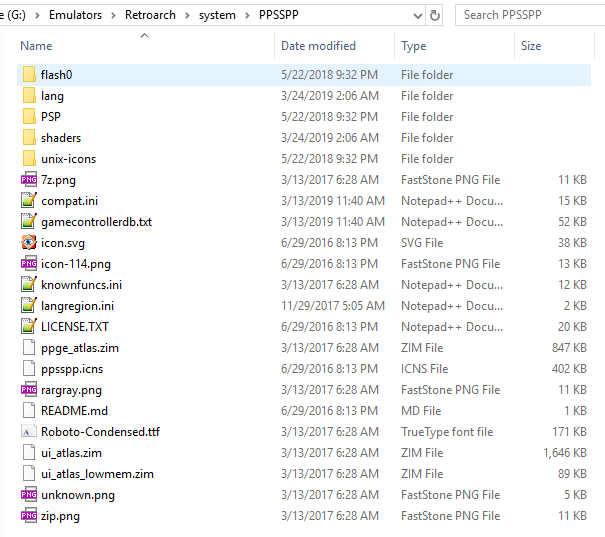The height and width of the screenshot is (537, 605).
Task: Click the rargray.png file icon
Action: tap(29, 389)
